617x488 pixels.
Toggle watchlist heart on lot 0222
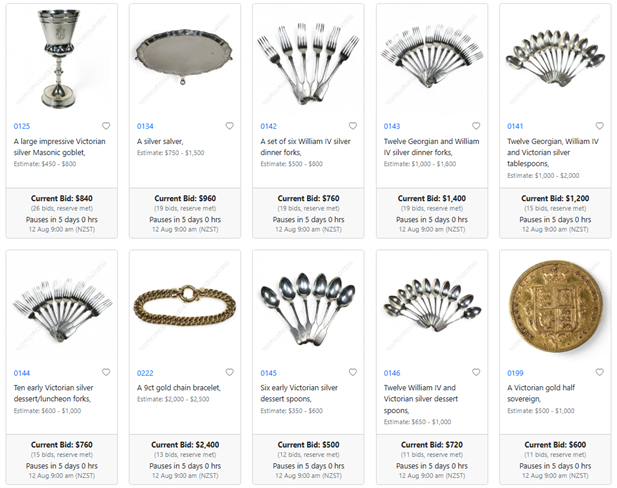click(x=229, y=372)
